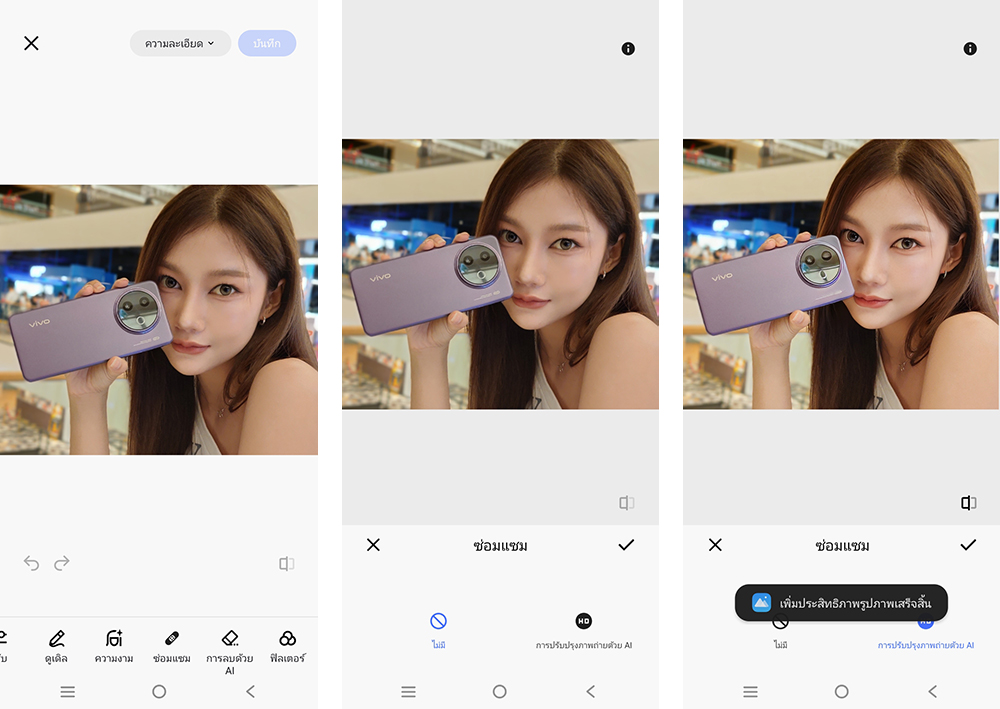Viewport: 1000px width, 709px height.
Task: Choose HD AI photo enhancement in middle screen
Action: 584,630
